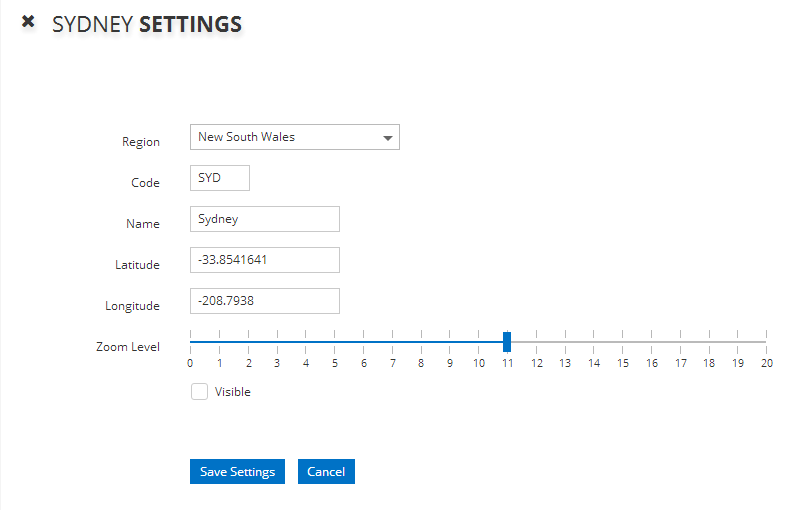Set Zoom Level to 20

tap(766, 342)
